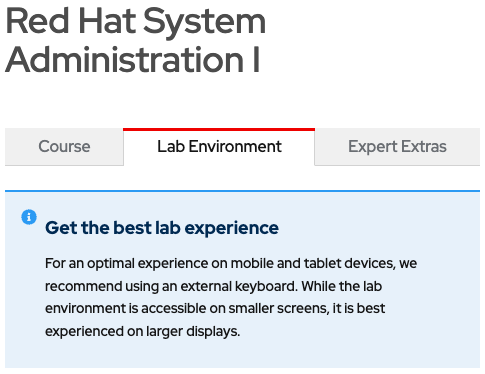Click the paragraph starting 'For an optimal experience'
This screenshot has width=485, height=374.
click(x=231, y=297)
